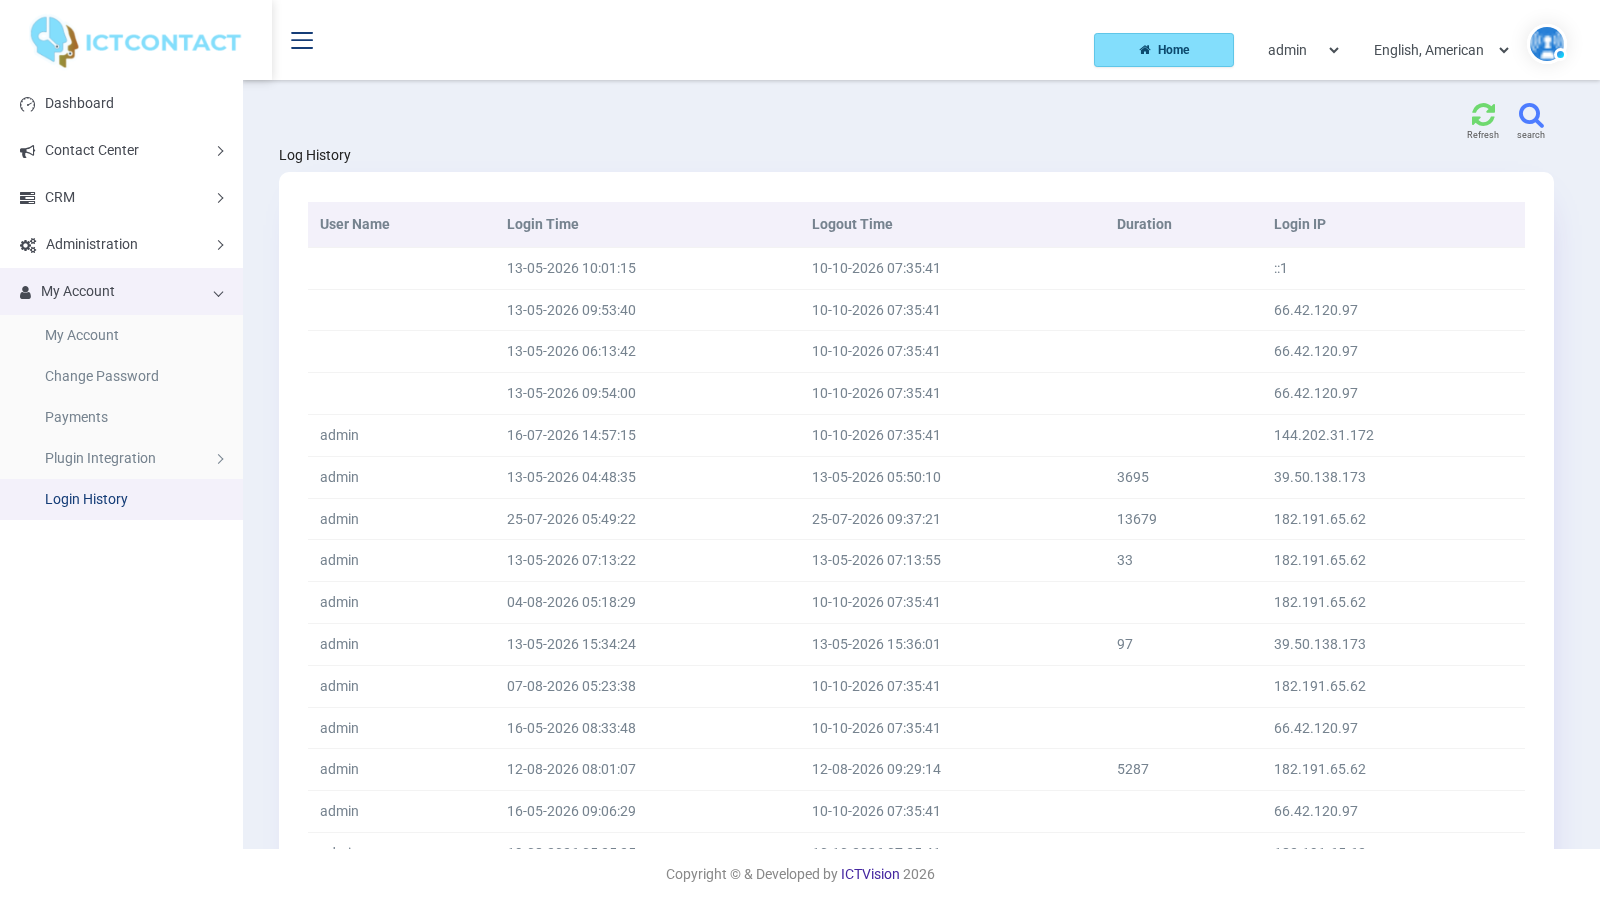The width and height of the screenshot is (1600, 900).
Task: Open the user avatar profile icon
Action: [x=1547, y=44]
